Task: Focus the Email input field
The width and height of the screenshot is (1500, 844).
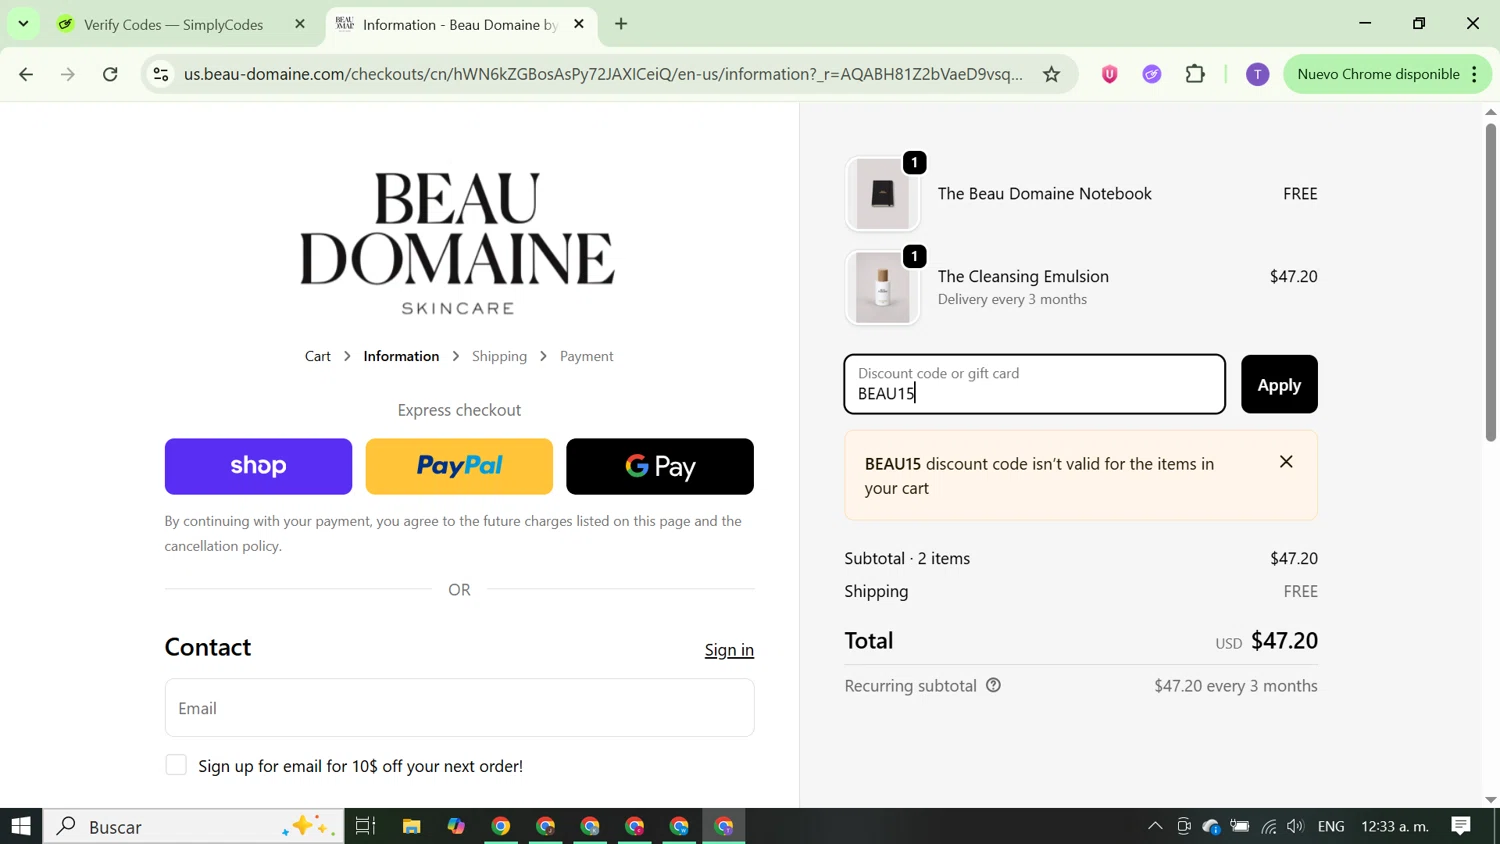Action: click(x=459, y=708)
